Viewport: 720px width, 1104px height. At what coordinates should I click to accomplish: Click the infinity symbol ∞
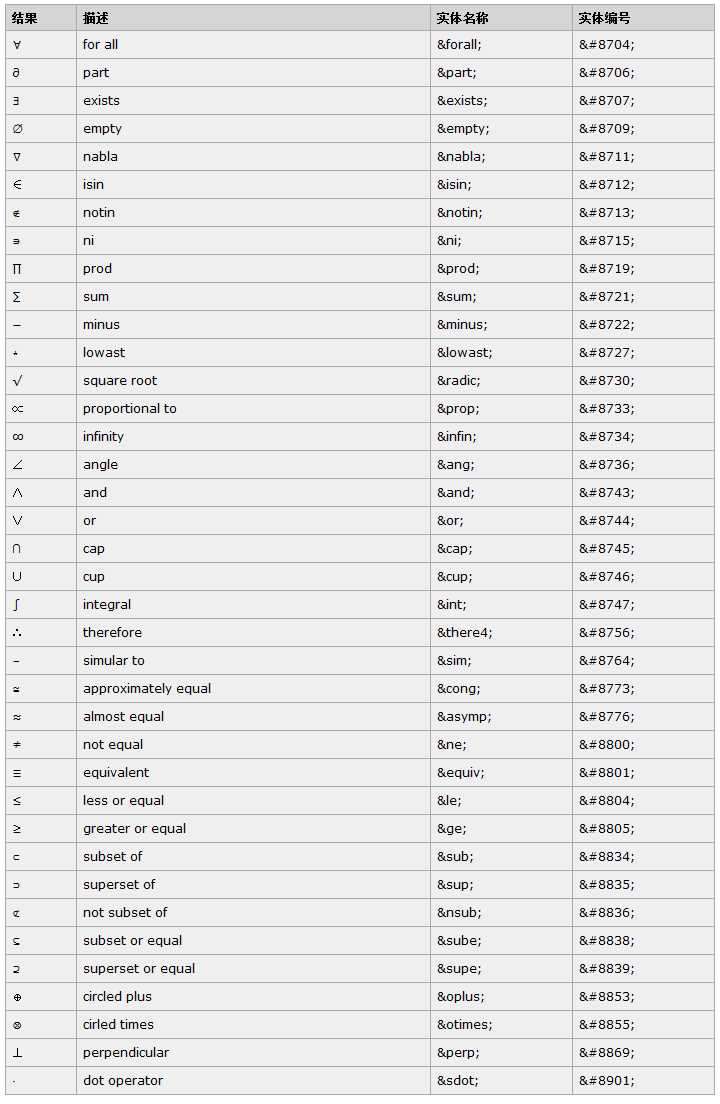18,437
